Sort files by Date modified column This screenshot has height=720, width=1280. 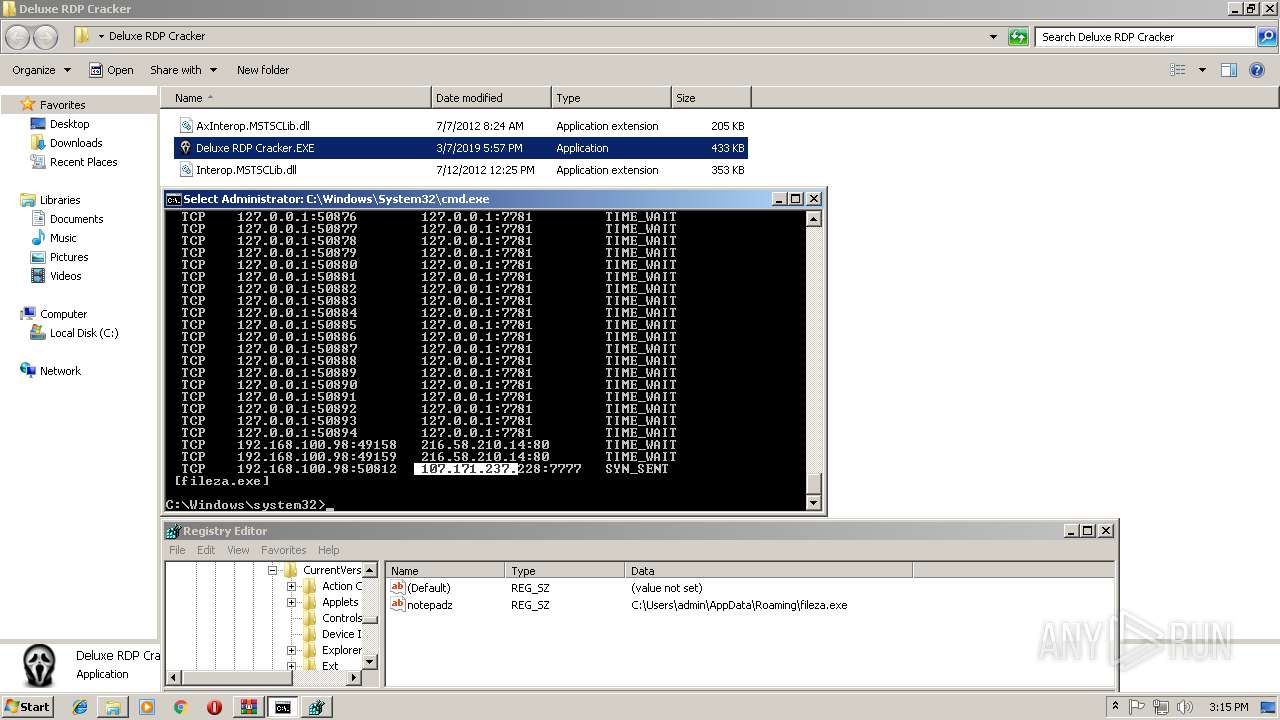click(491, 98)
